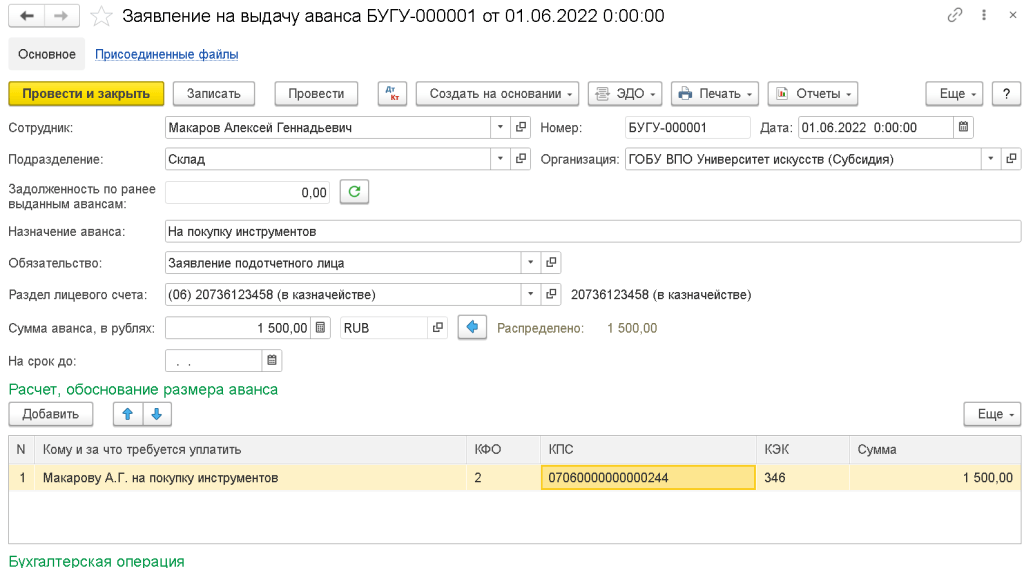Click the Назначение аванса text field

pyautogui.click(x=592, y=231)
